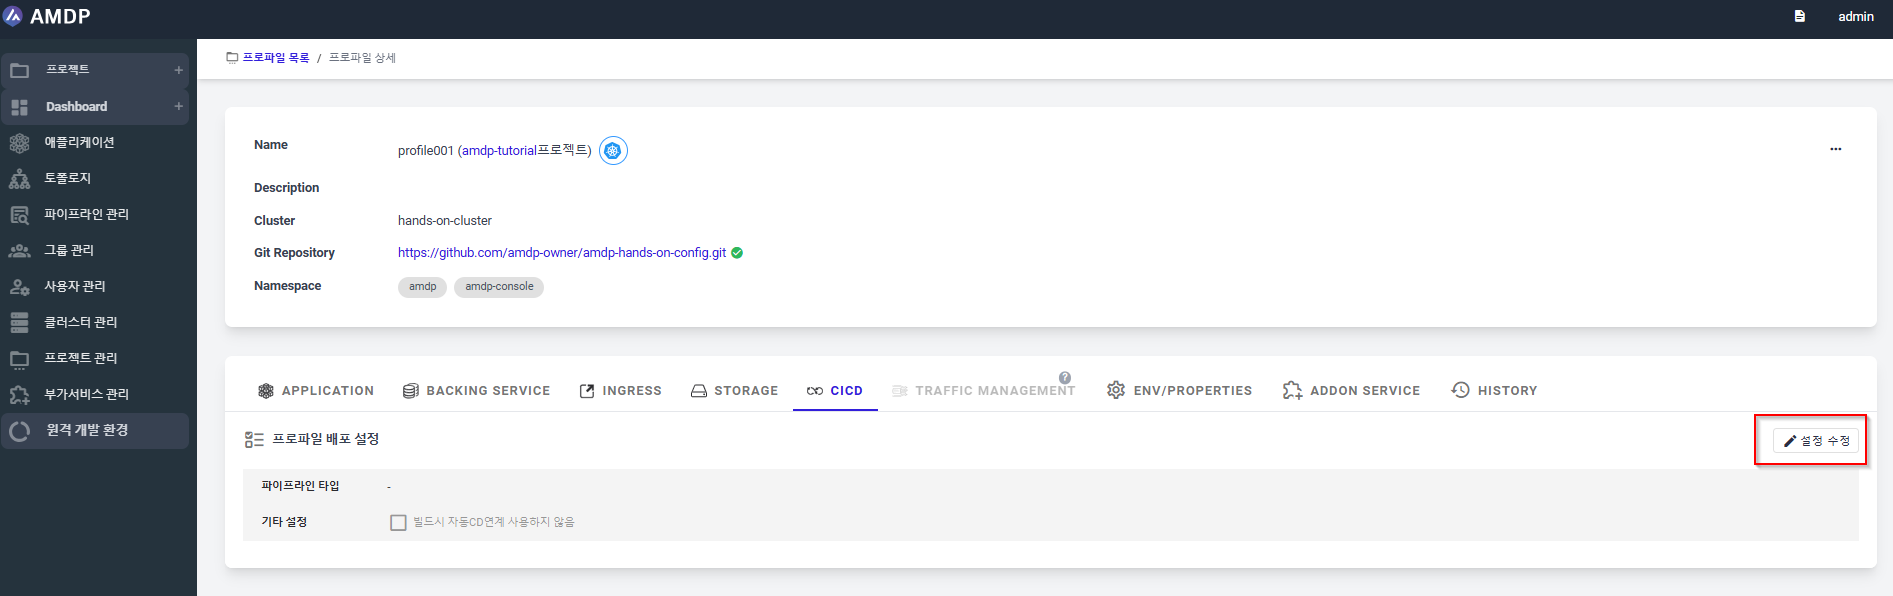
Task: Click the 토폴로지 hierarchy icon
Action: [19, 178]
